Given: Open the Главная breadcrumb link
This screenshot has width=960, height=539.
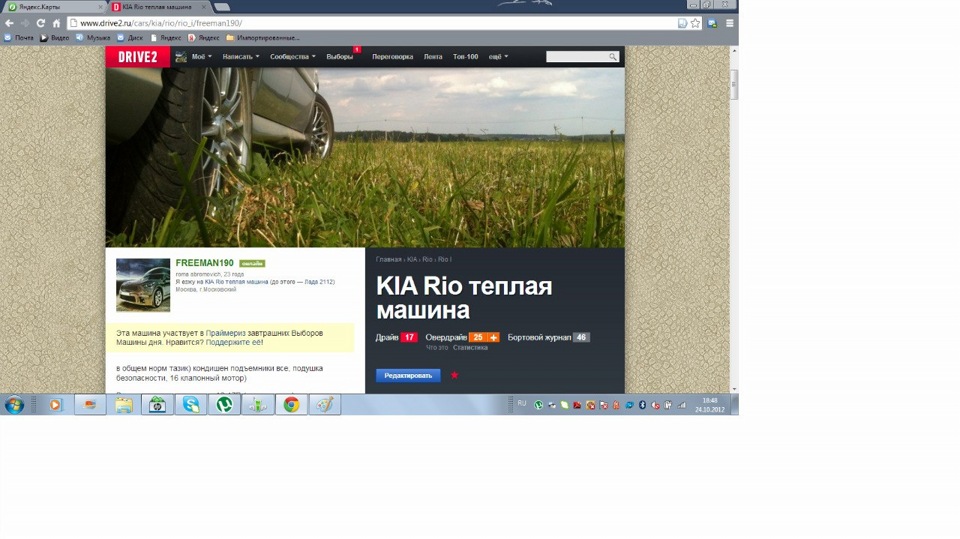Looking at the screenshot, I should click(389, 260).
